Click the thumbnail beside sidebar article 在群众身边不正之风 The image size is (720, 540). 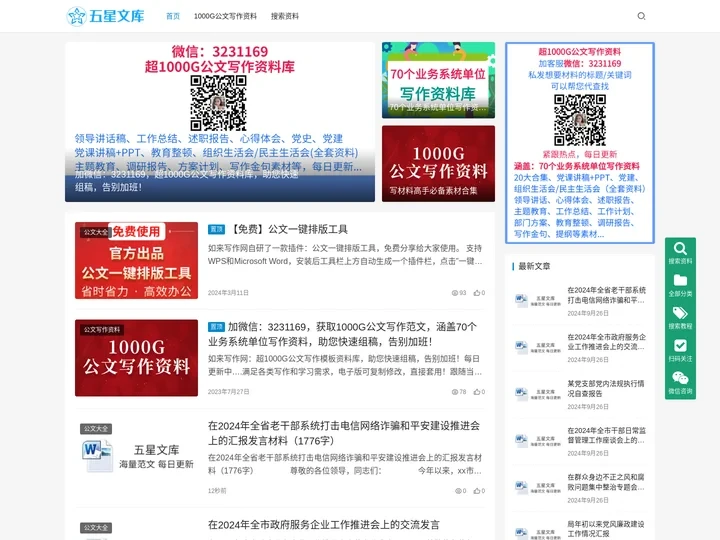pyautogui.click(x=537, y=487)
